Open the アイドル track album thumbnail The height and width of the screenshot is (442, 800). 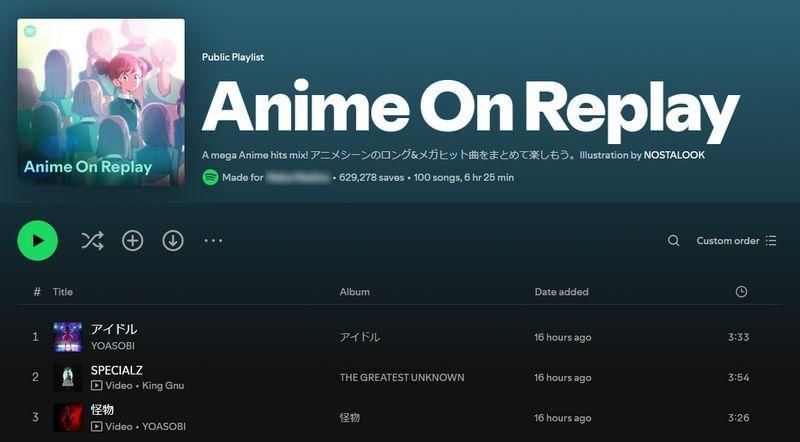[x=68, y=337]
